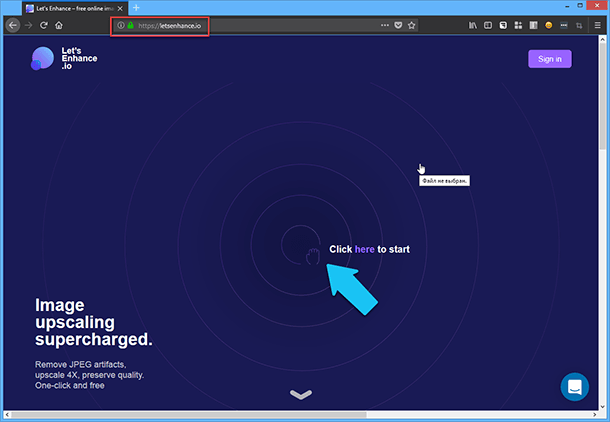Click the forward navigation arrow
This screenshot has height=422, width=610.
coord(28,25)
